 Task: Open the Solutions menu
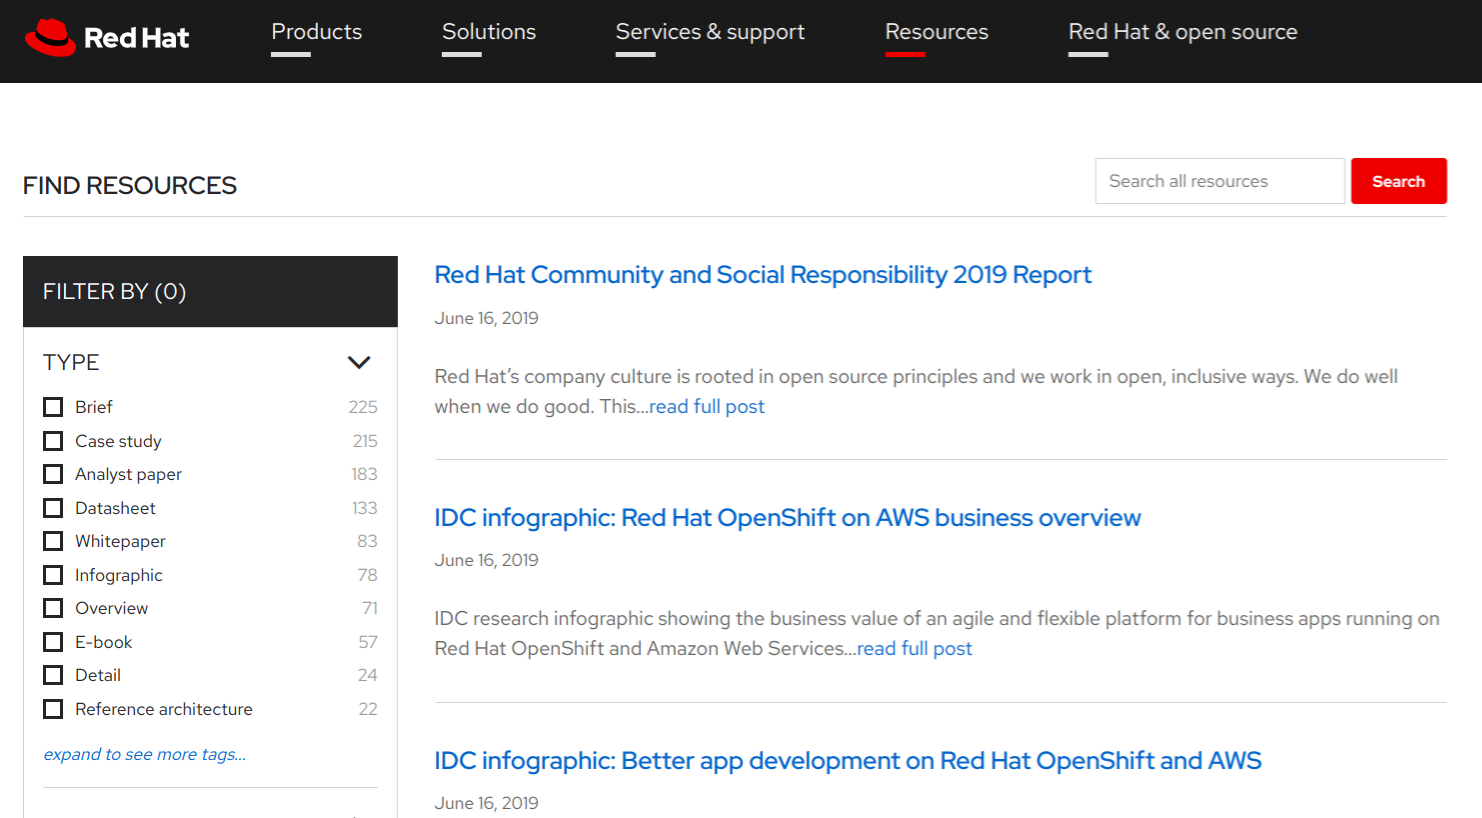click(489, 32)
